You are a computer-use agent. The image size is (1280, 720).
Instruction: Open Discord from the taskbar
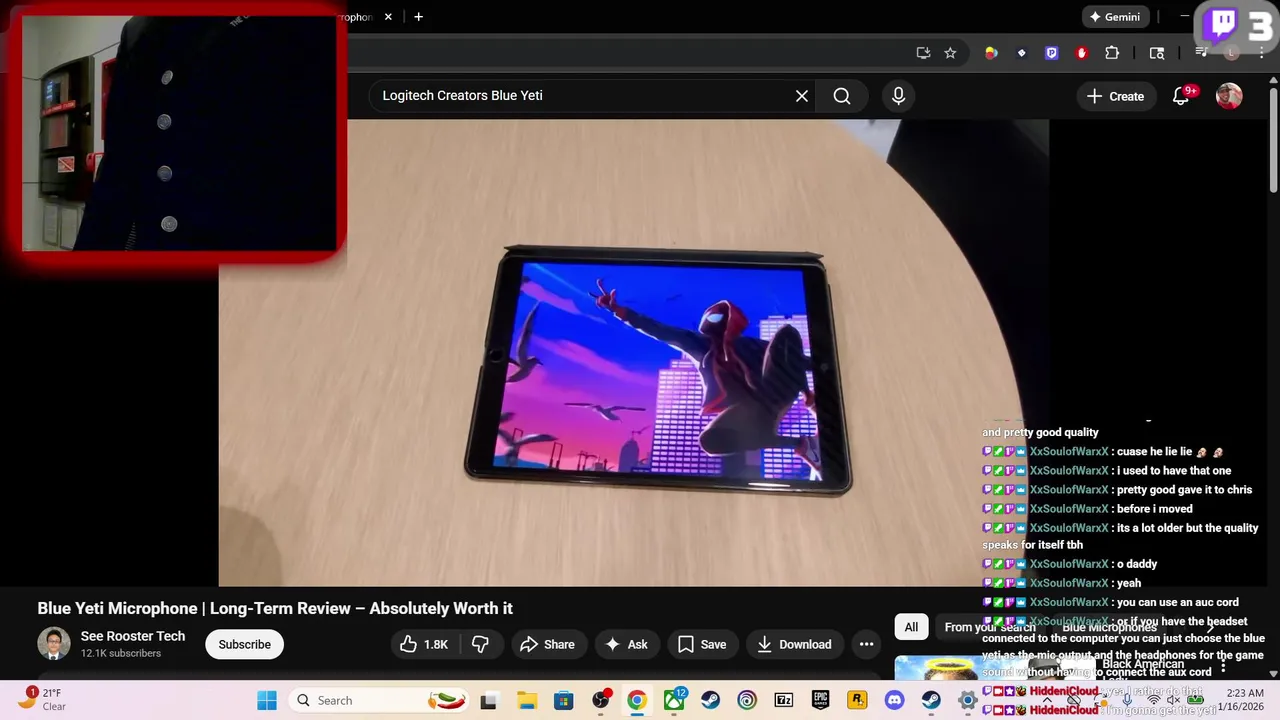coord(894,700)
